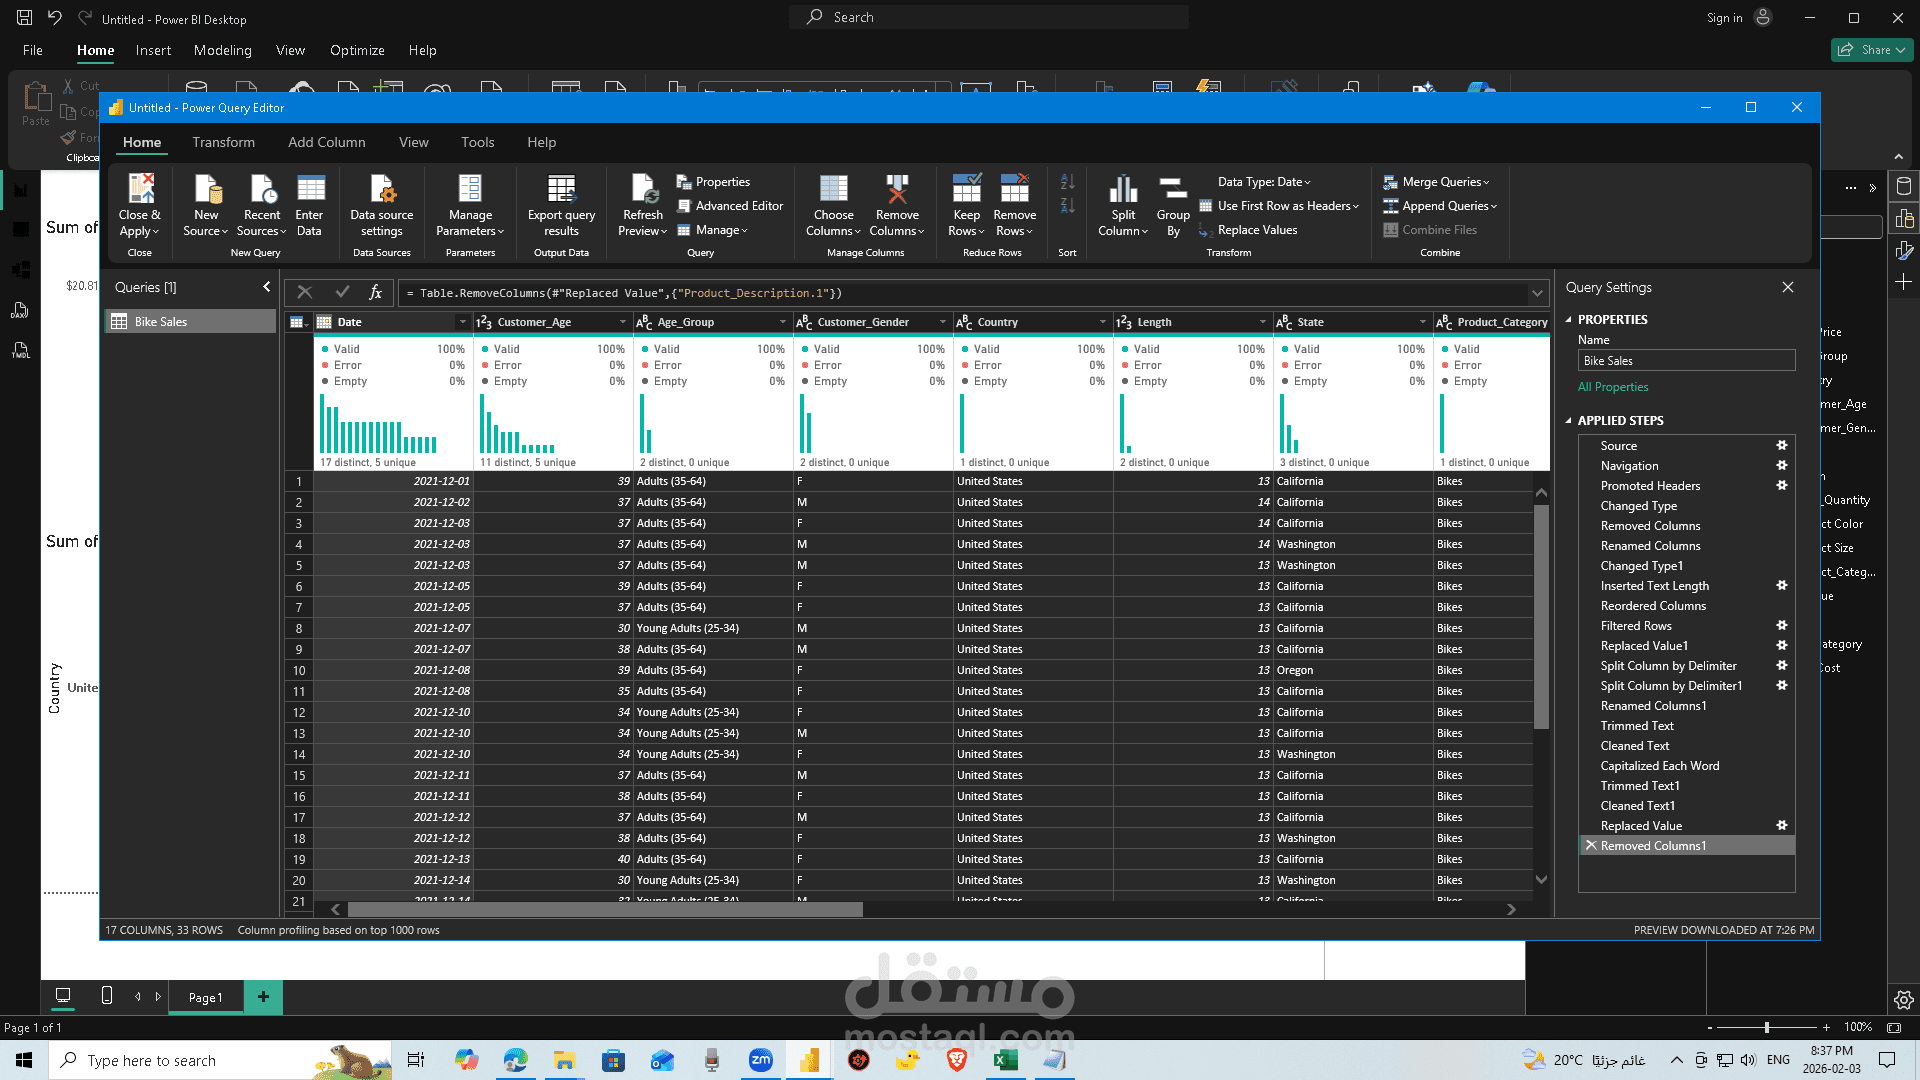Select the Replaced Value applied step

click(1641, 826)
